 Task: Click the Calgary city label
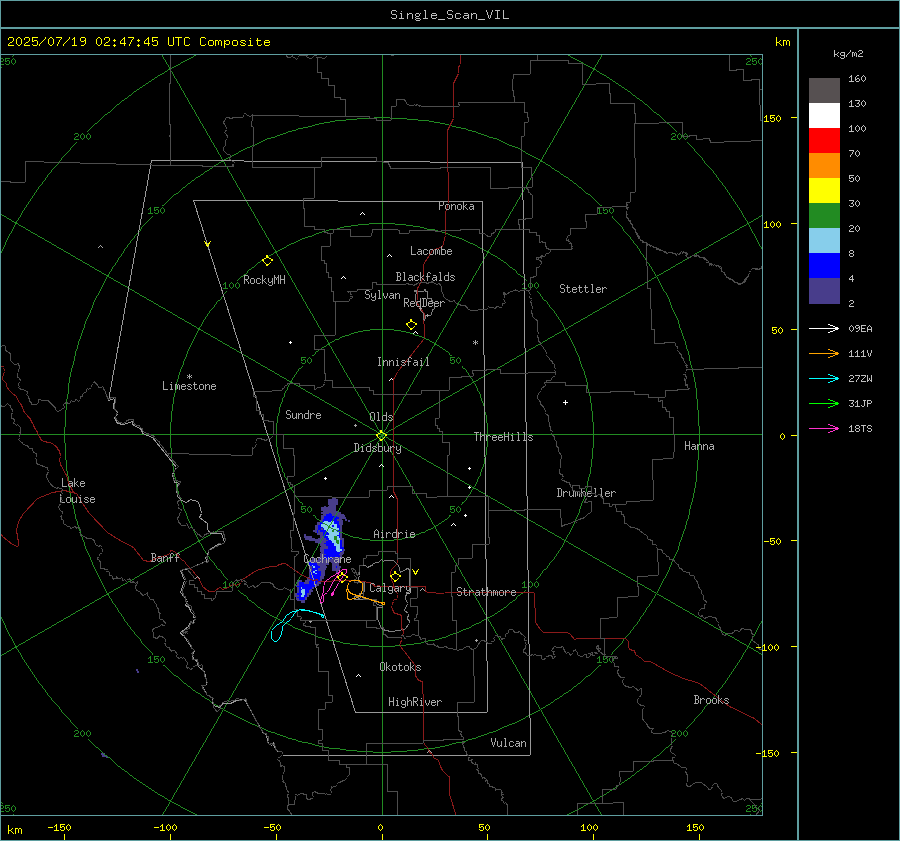390,588
